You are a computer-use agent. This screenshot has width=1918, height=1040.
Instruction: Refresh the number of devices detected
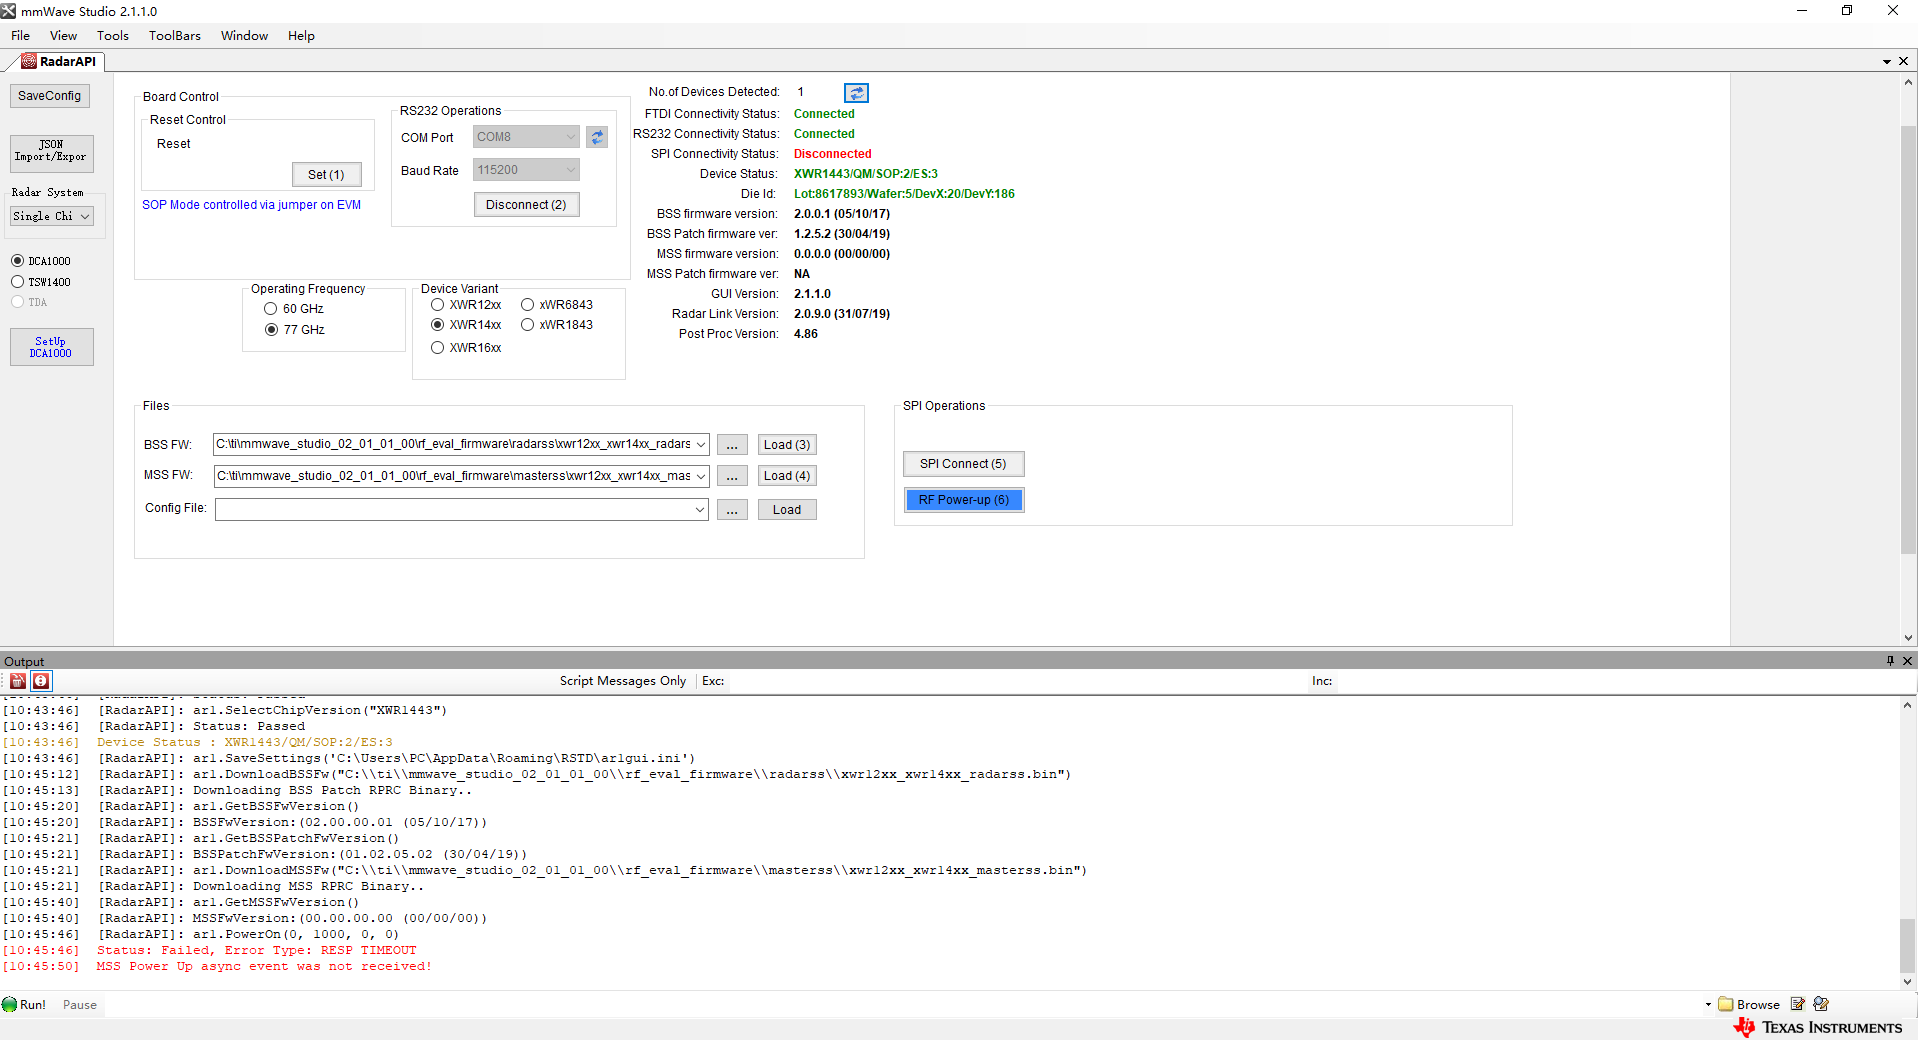click(x=856, y=93)
